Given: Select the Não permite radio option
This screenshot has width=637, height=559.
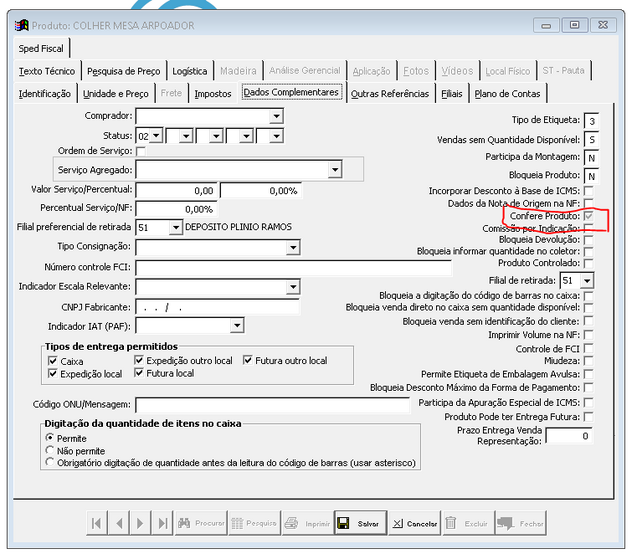Looking at the screenshot, I should tap(50, 451).
